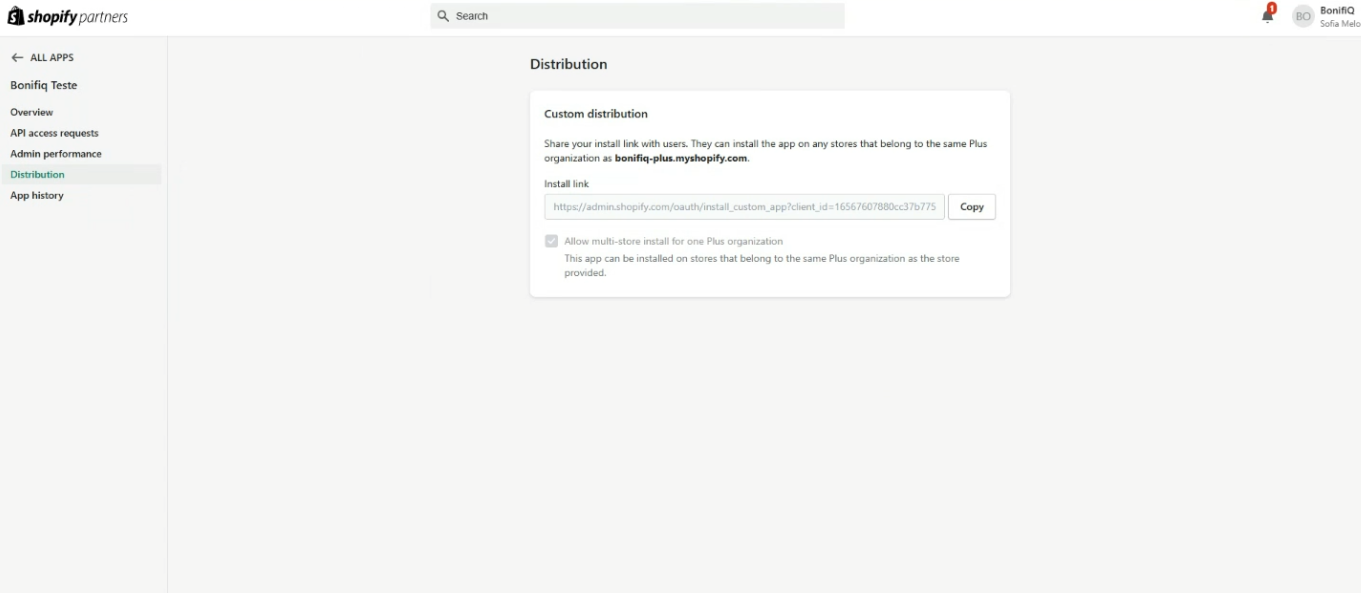Click the Install link label

pos(566,184)
